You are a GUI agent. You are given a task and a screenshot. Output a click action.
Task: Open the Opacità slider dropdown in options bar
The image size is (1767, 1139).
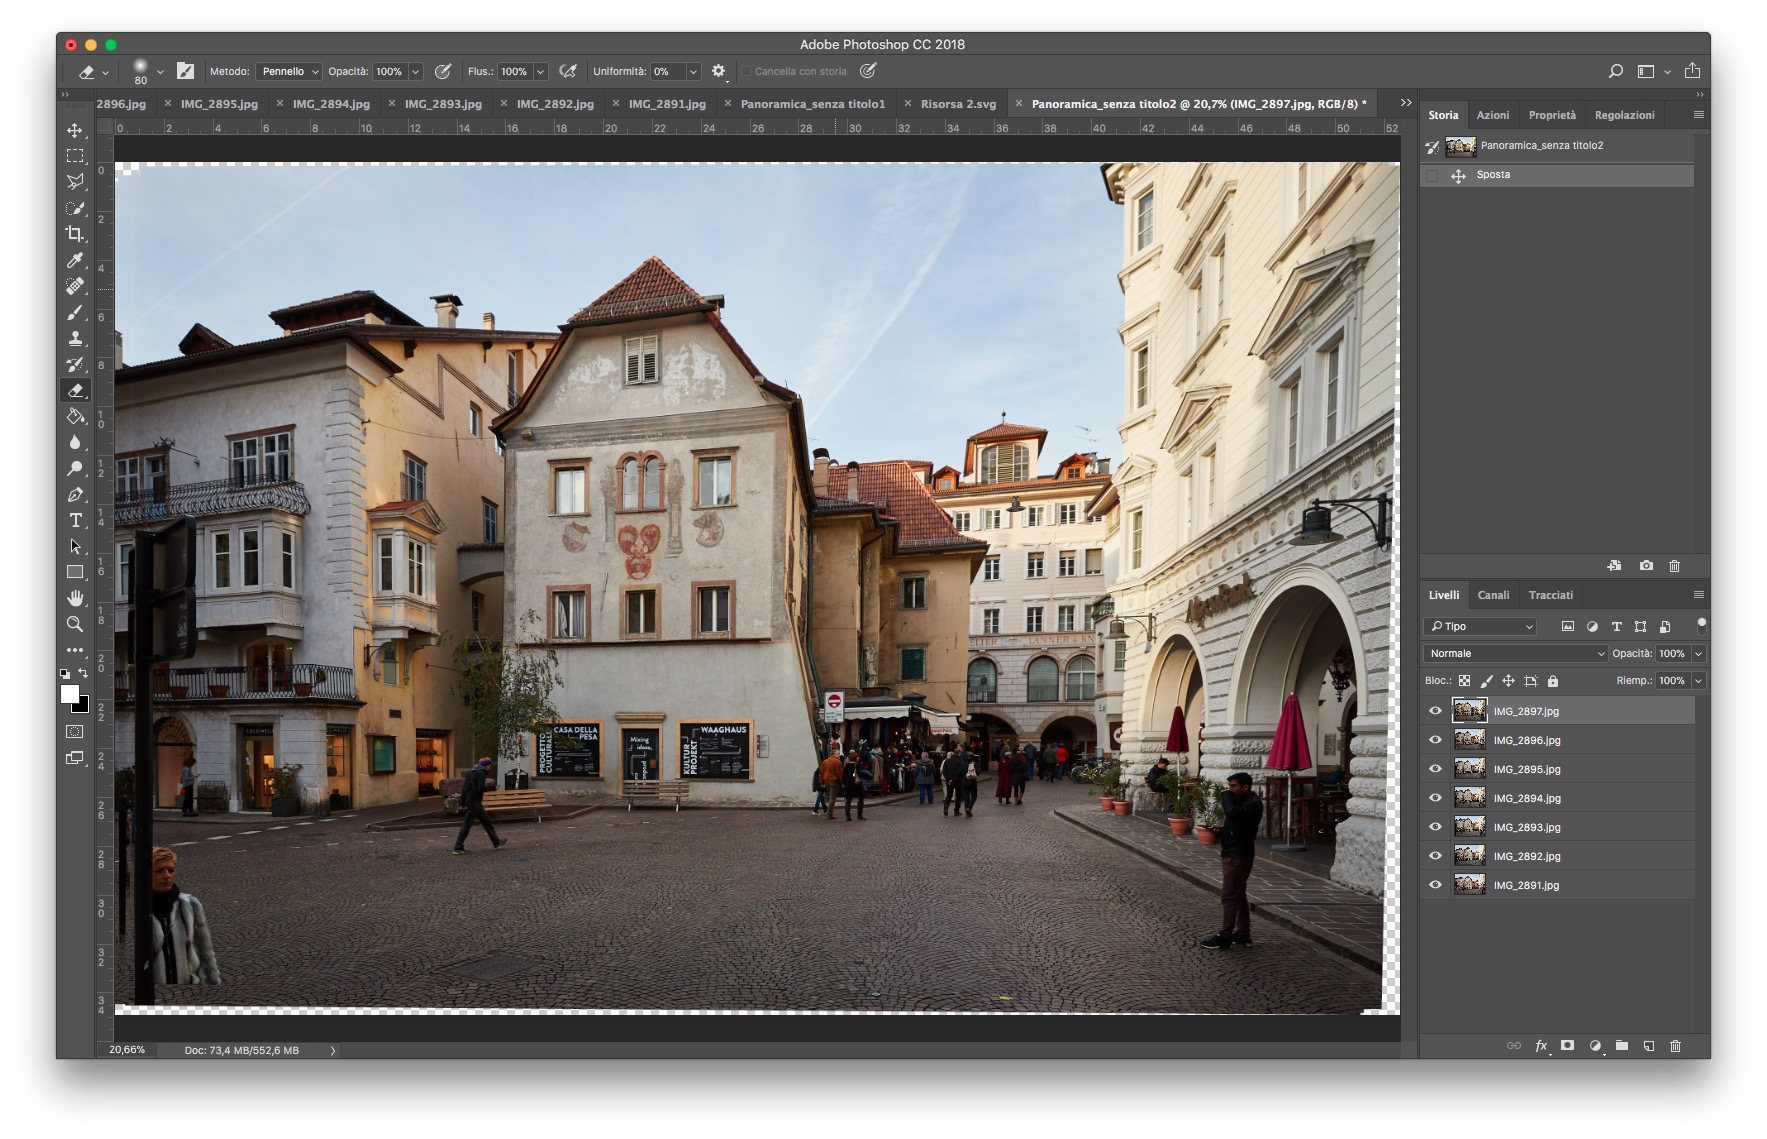(x=416, y=71)
